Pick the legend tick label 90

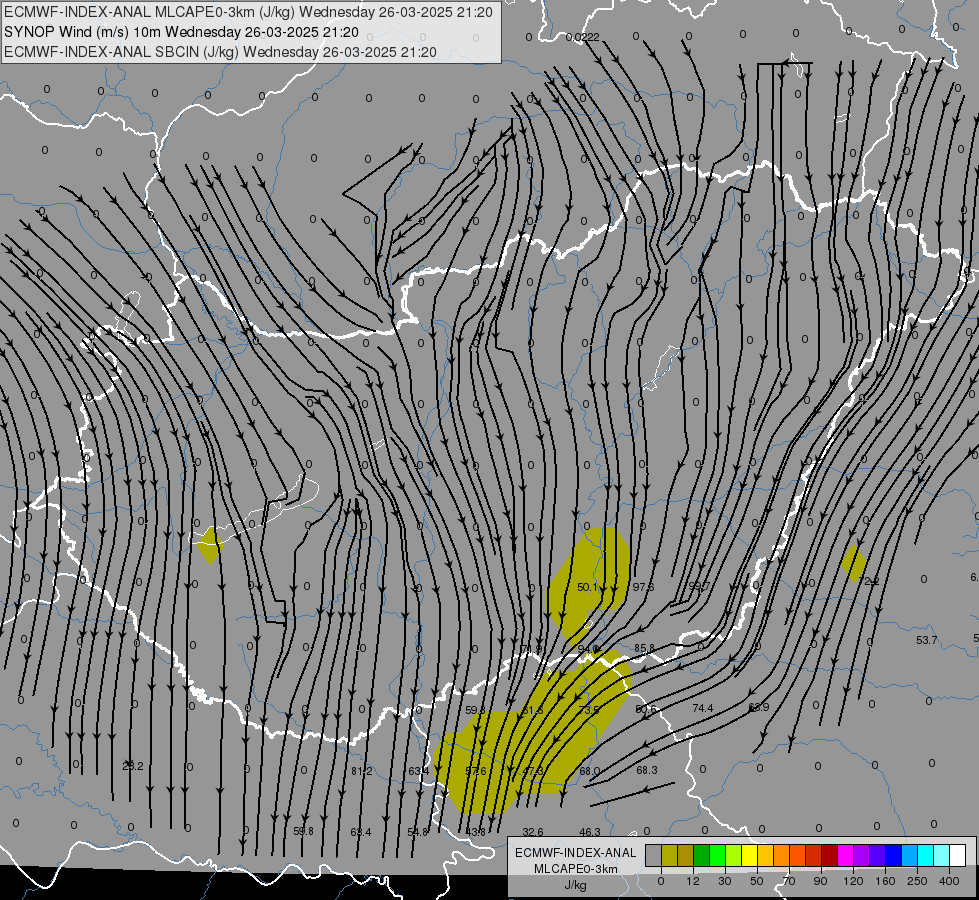pyautogui.click(x=820, y=881)
